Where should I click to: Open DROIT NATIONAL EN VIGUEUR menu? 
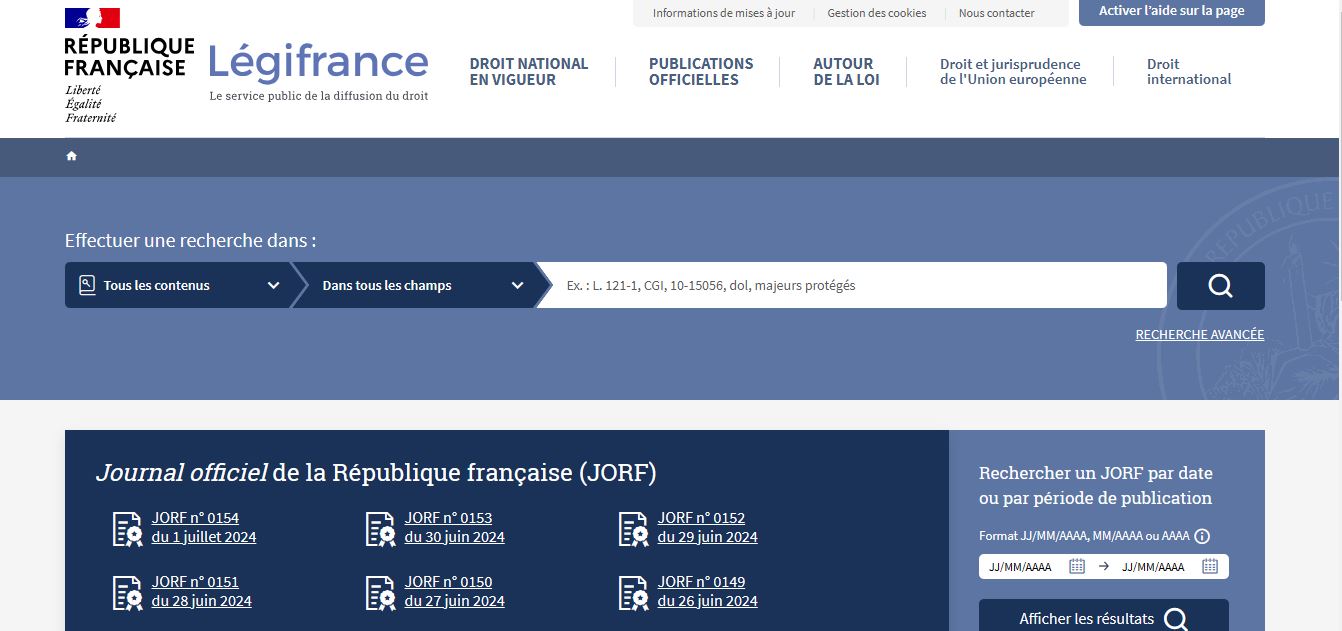click(529, 72)
